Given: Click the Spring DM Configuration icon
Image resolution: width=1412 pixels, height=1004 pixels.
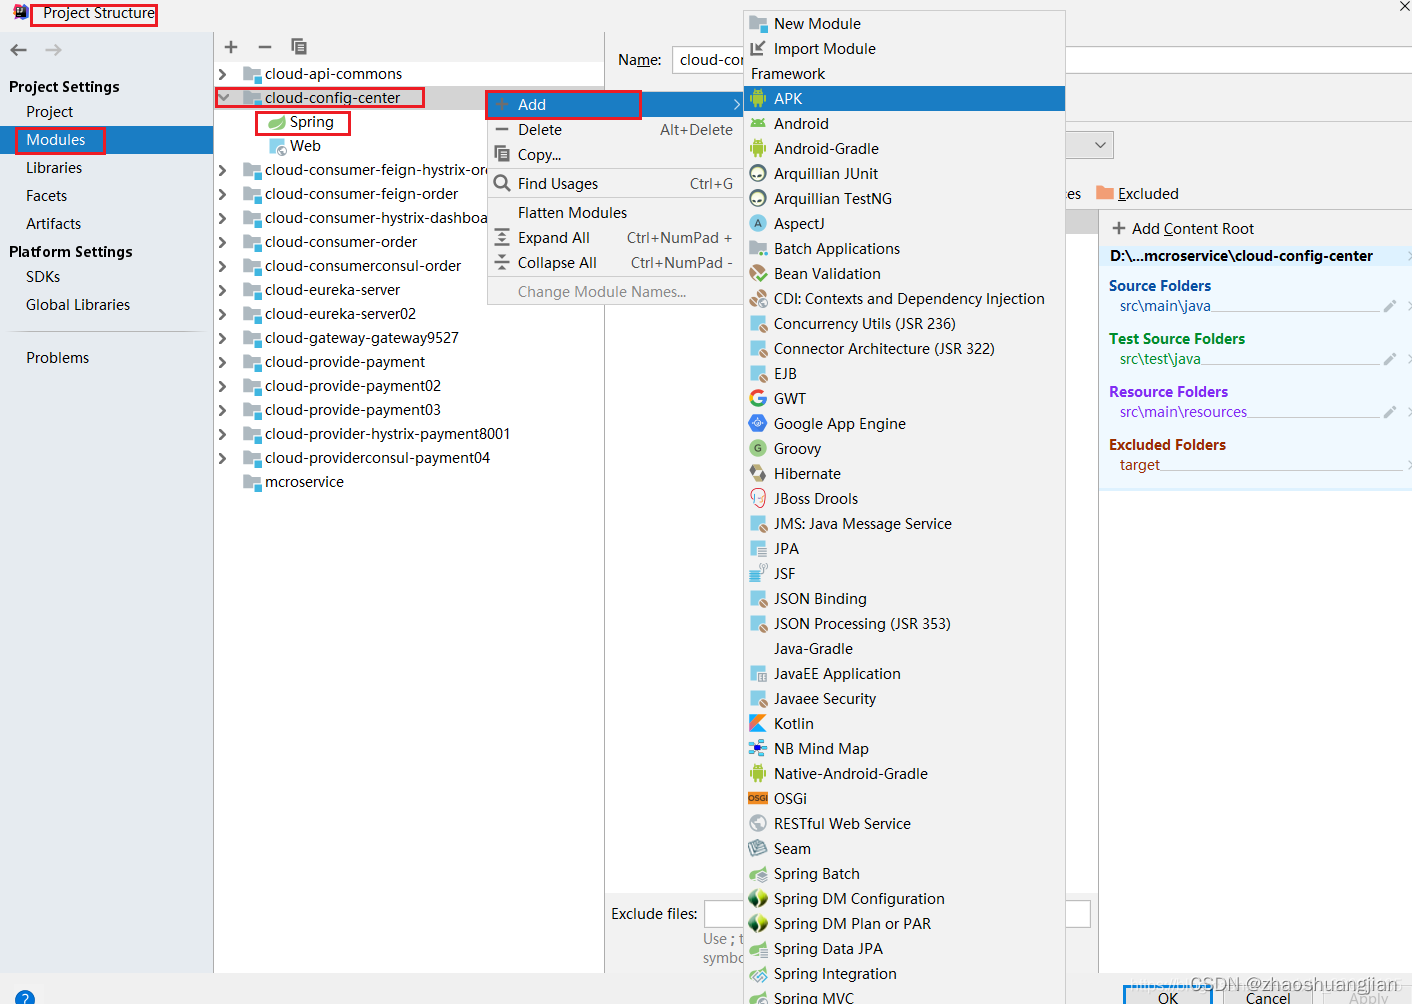Looking at the screenshot, I should (758, 898).
